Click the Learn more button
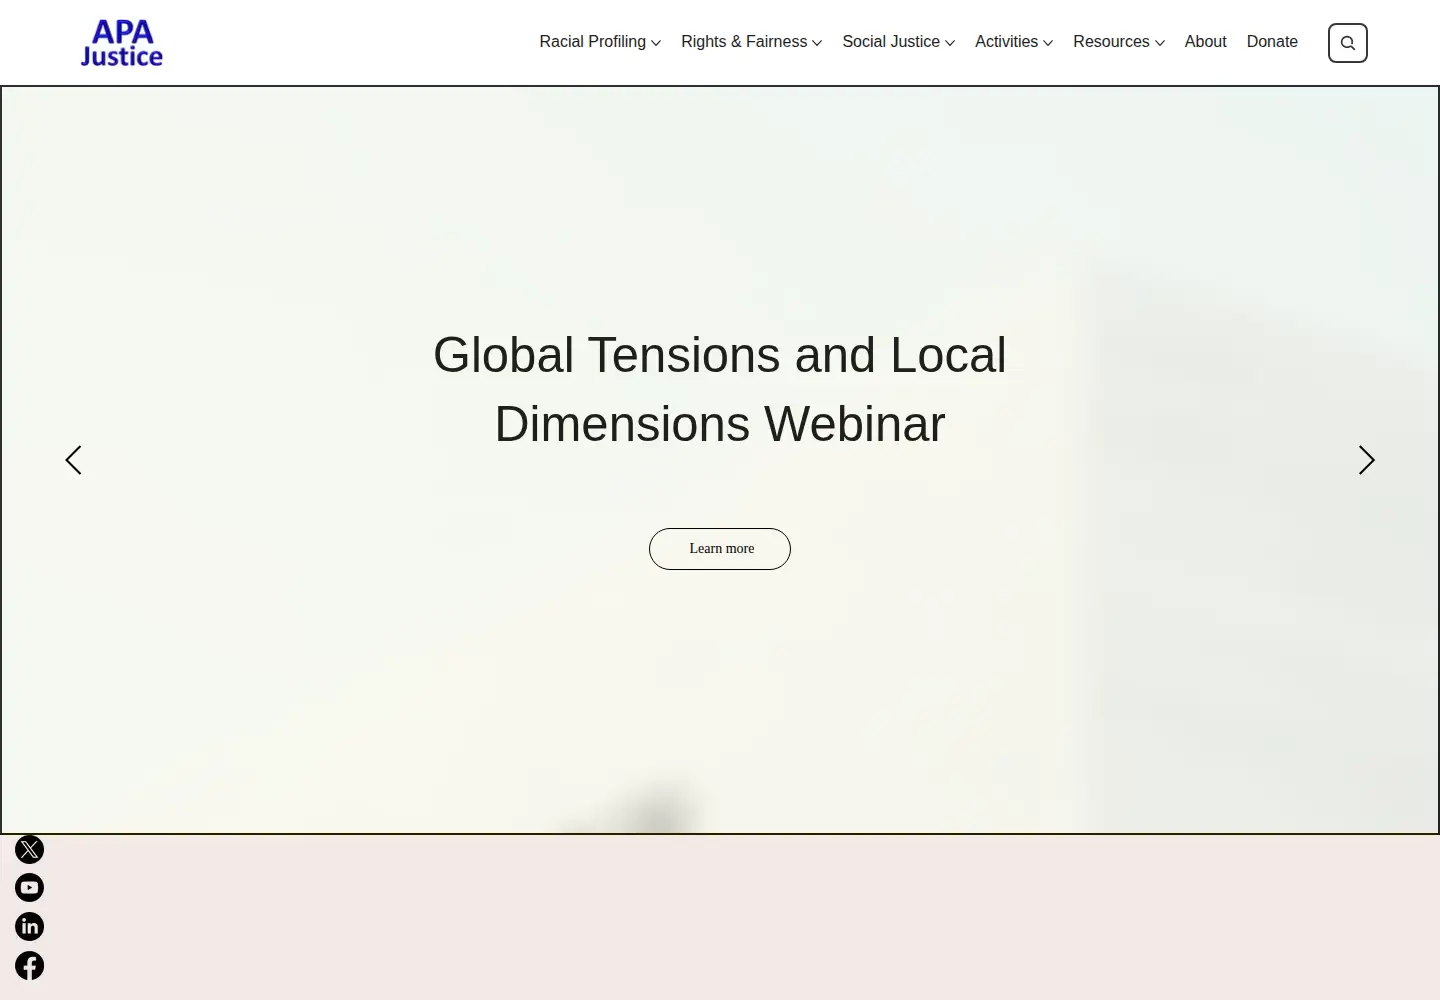Viewport: 1440px width, 1000px height. (720, 549)
